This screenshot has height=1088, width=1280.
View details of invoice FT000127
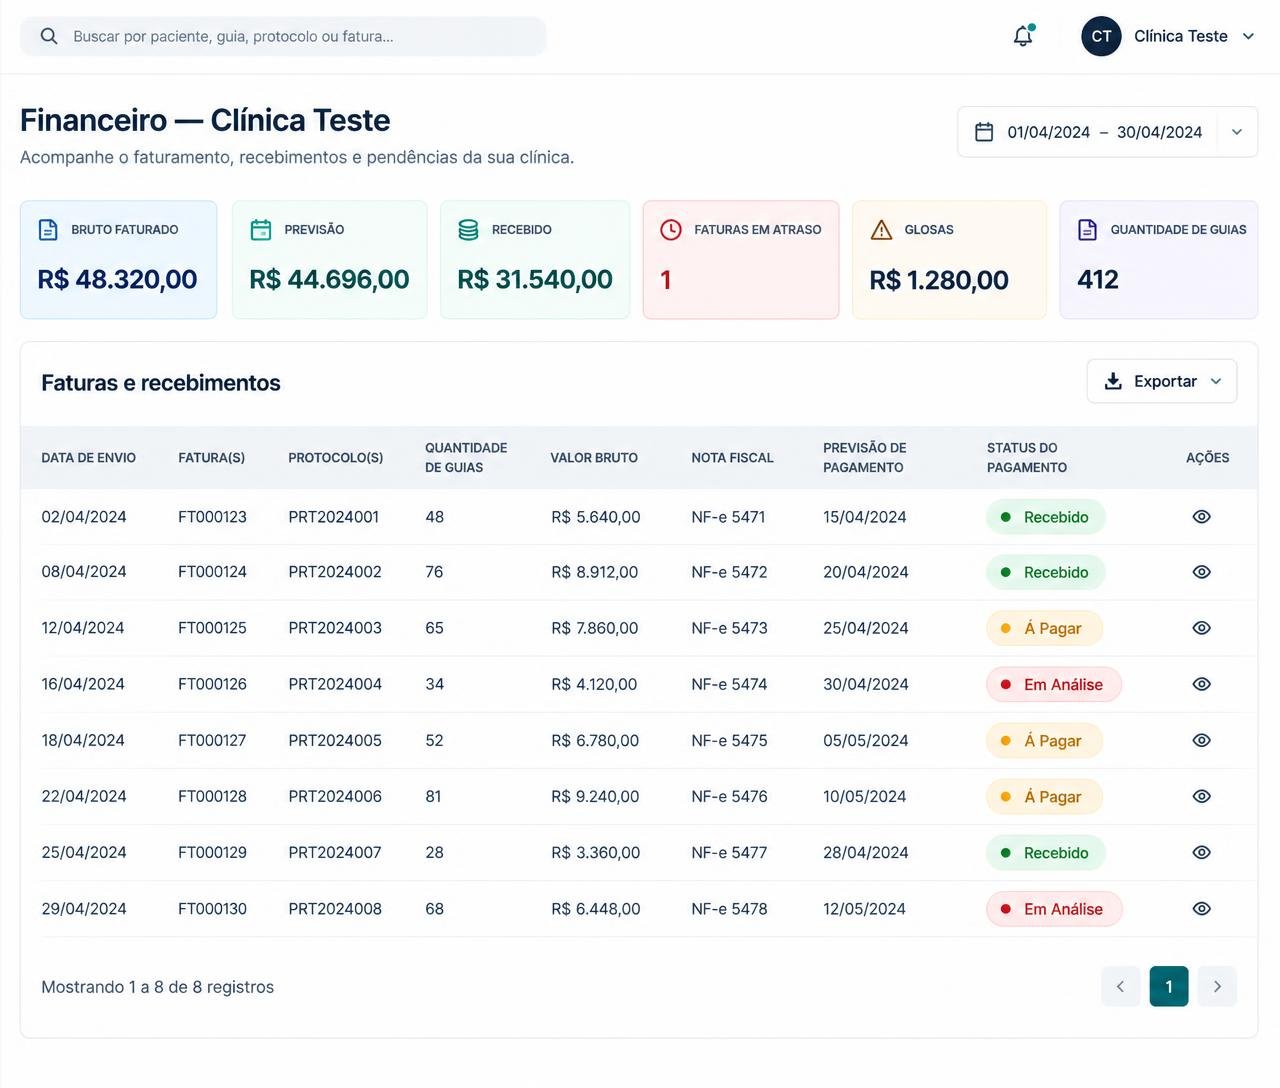(1202, 740)
